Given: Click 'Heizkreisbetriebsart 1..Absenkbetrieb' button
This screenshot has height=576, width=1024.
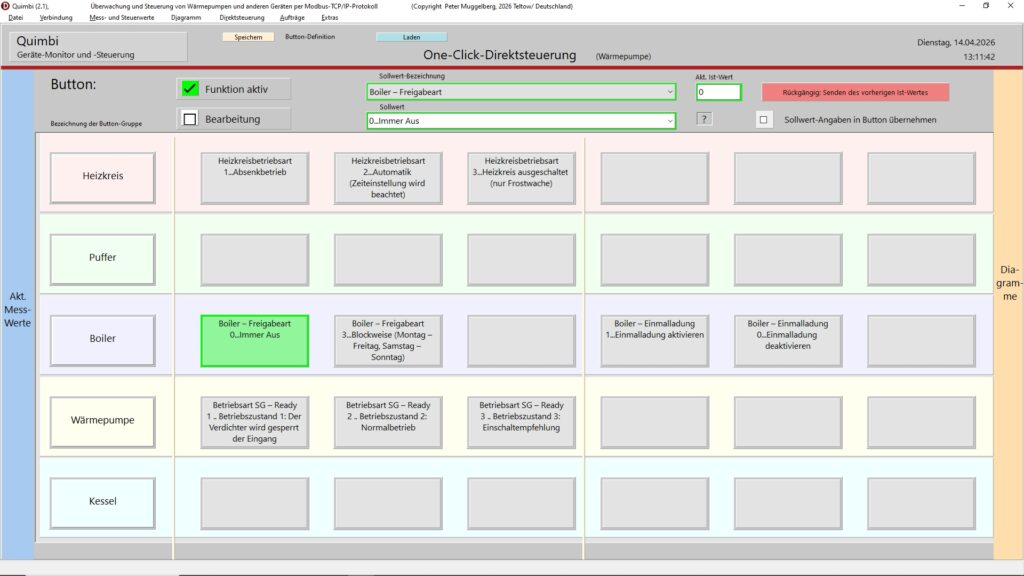Looking at the screenshot, I should pyautogui.click(x=254, y=178).
